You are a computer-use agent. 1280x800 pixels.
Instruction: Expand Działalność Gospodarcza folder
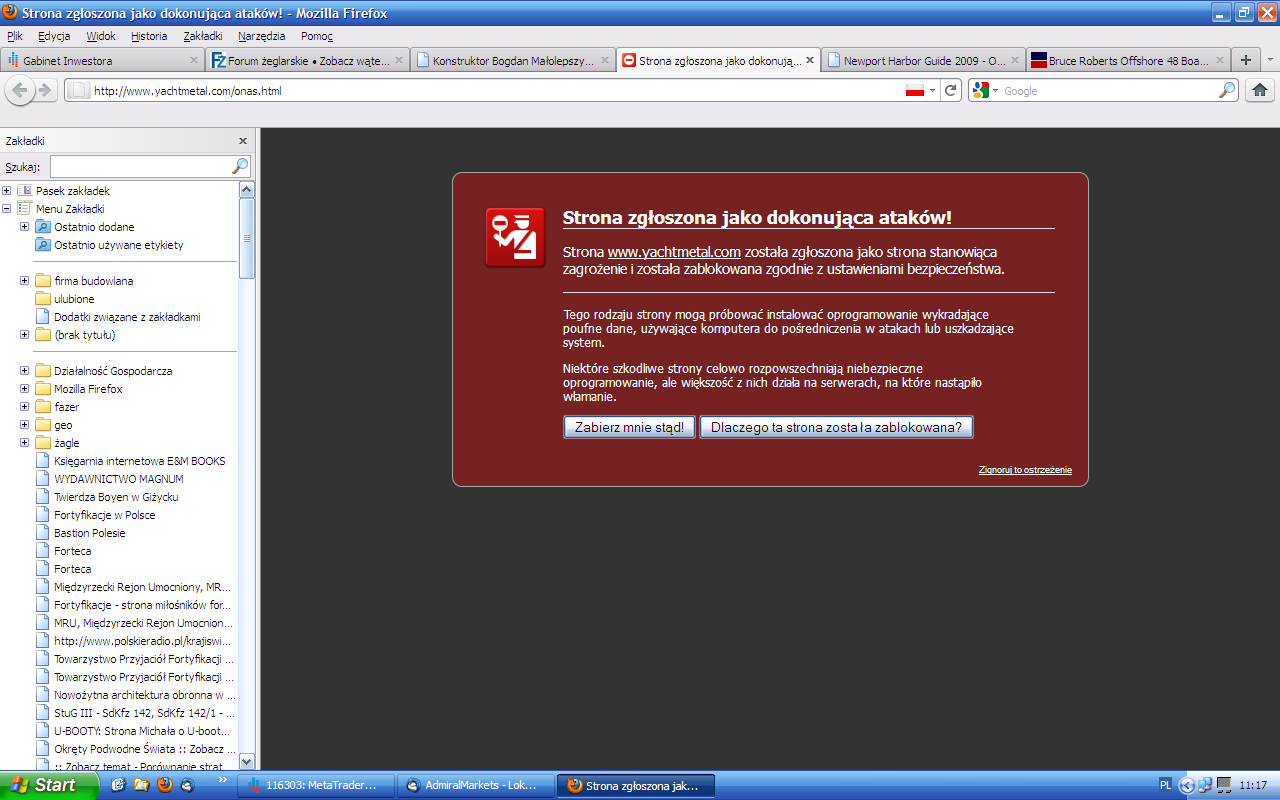click(x=25, y=371)
